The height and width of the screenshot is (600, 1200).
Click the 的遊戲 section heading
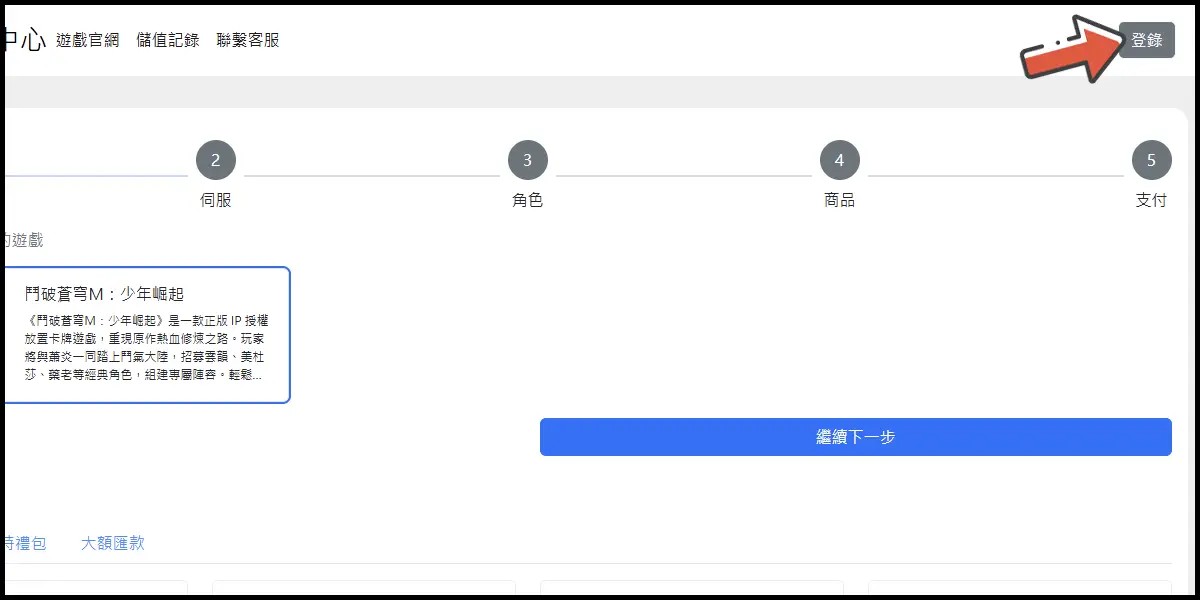pyautogui.click(x=22, y=241)
